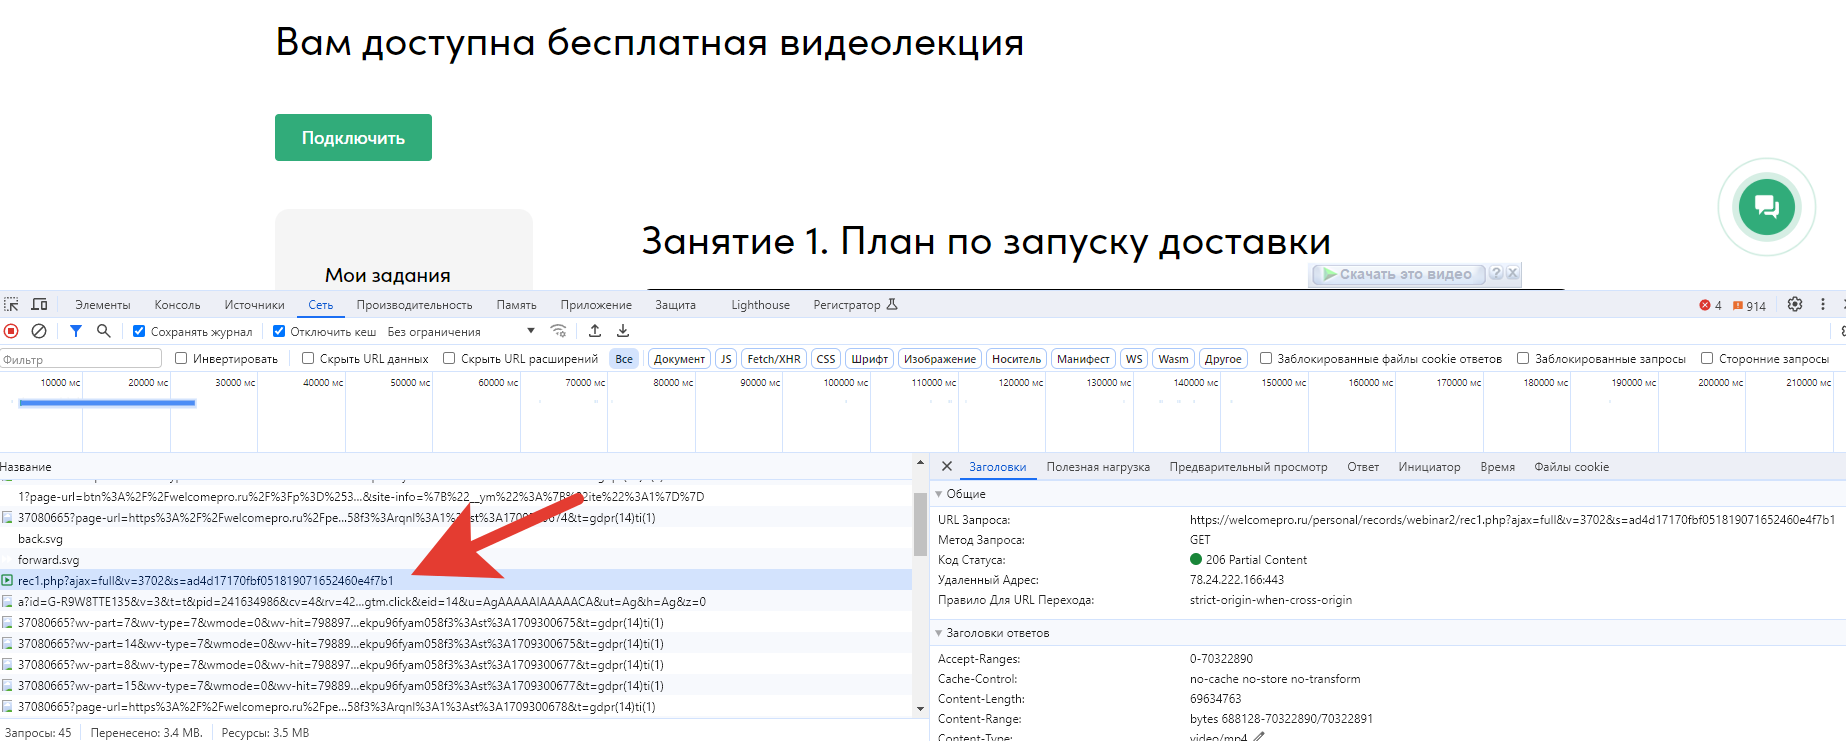Show the 'Ответ' request tab
The height and width of the screenshot is (741, 1846).
pyautogui.click(x=1363, y=467)
